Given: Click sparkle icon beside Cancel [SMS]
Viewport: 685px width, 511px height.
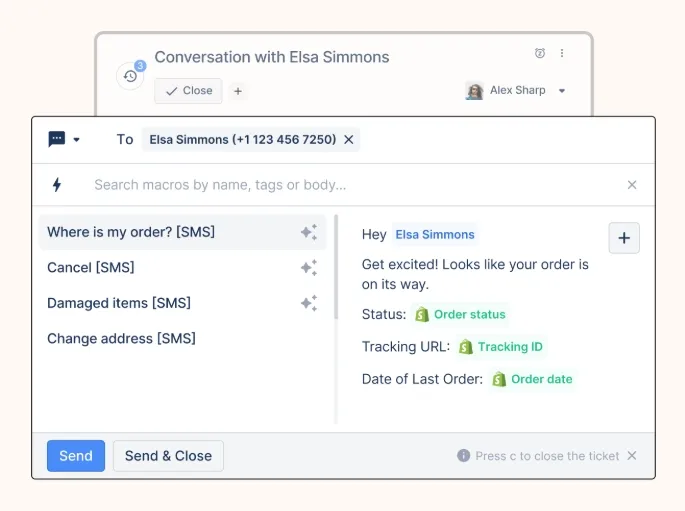Looking at the screenshot, I should [x=309, y=268].
